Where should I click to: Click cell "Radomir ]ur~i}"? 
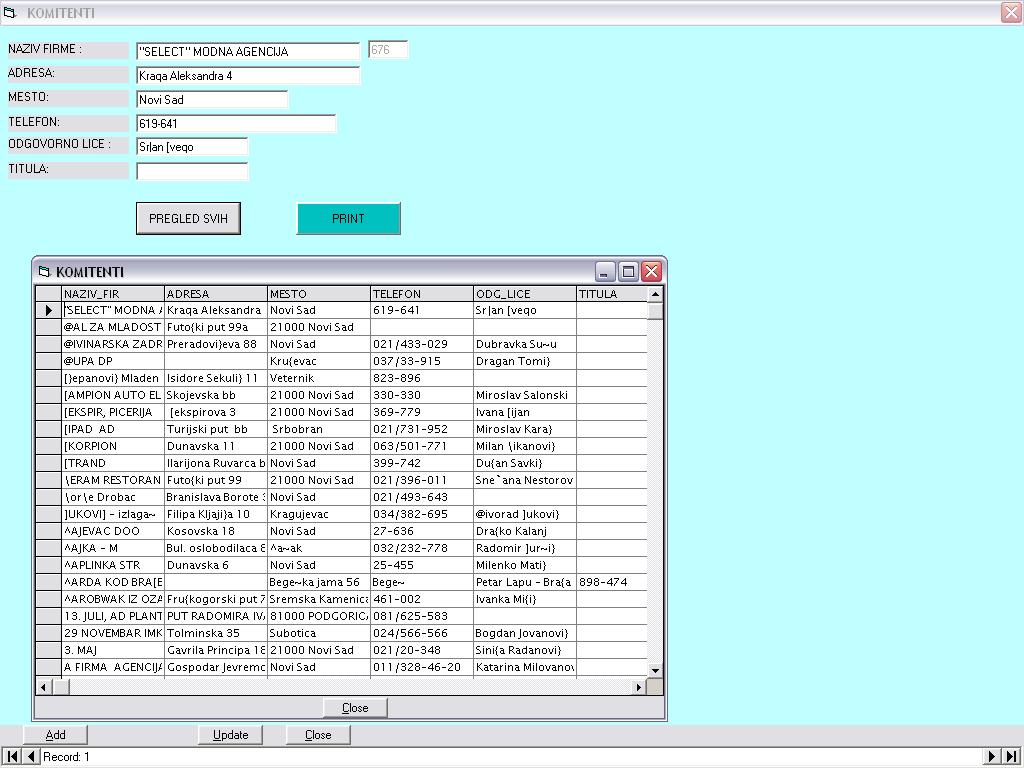(x=525, y=548)
